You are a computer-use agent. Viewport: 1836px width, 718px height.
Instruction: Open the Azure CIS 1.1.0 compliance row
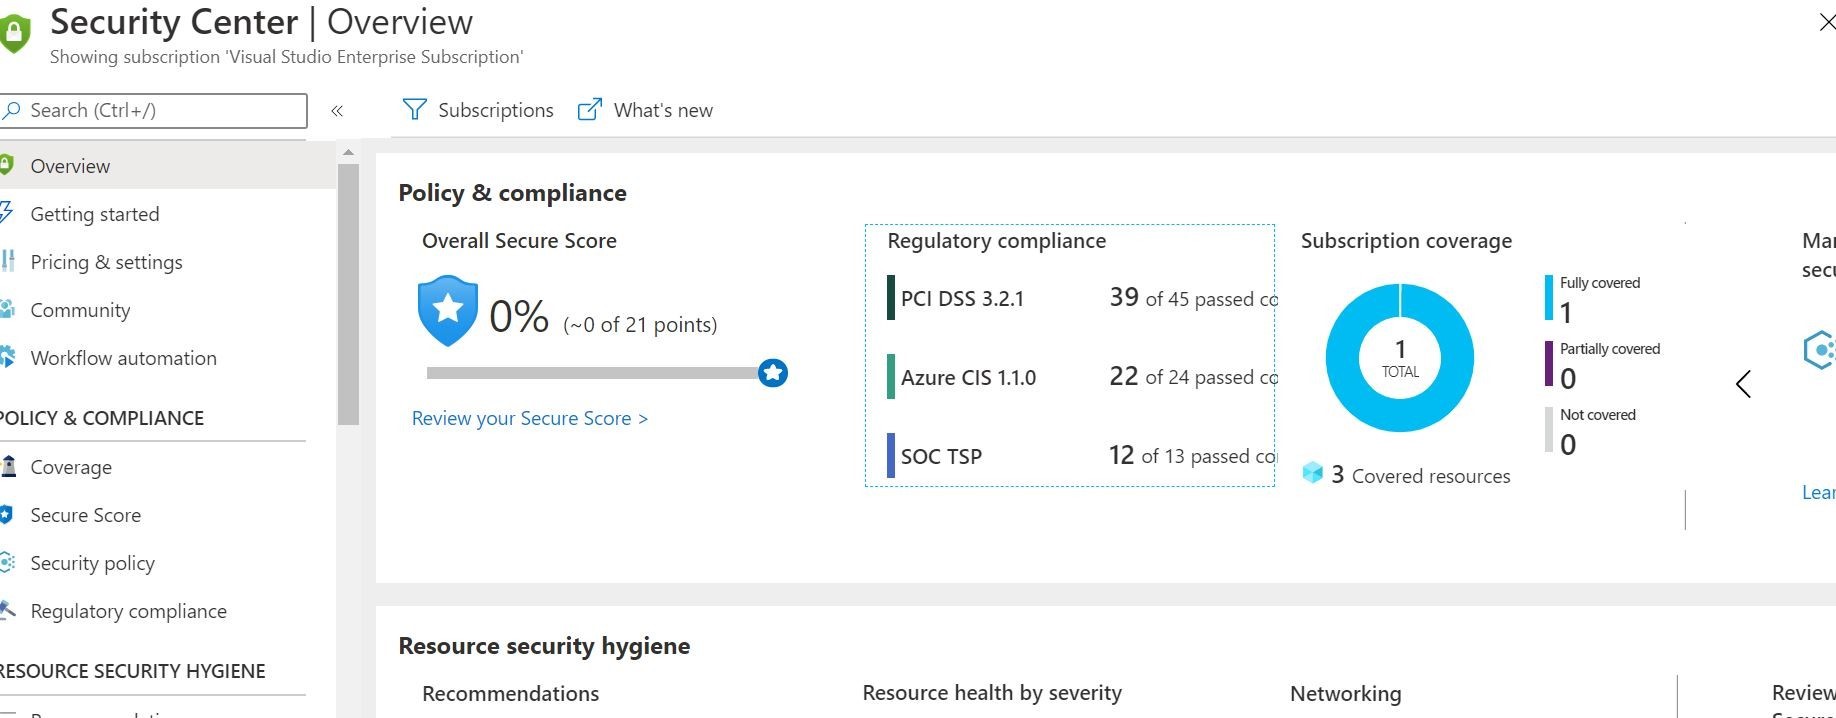tap(1081, 377)
